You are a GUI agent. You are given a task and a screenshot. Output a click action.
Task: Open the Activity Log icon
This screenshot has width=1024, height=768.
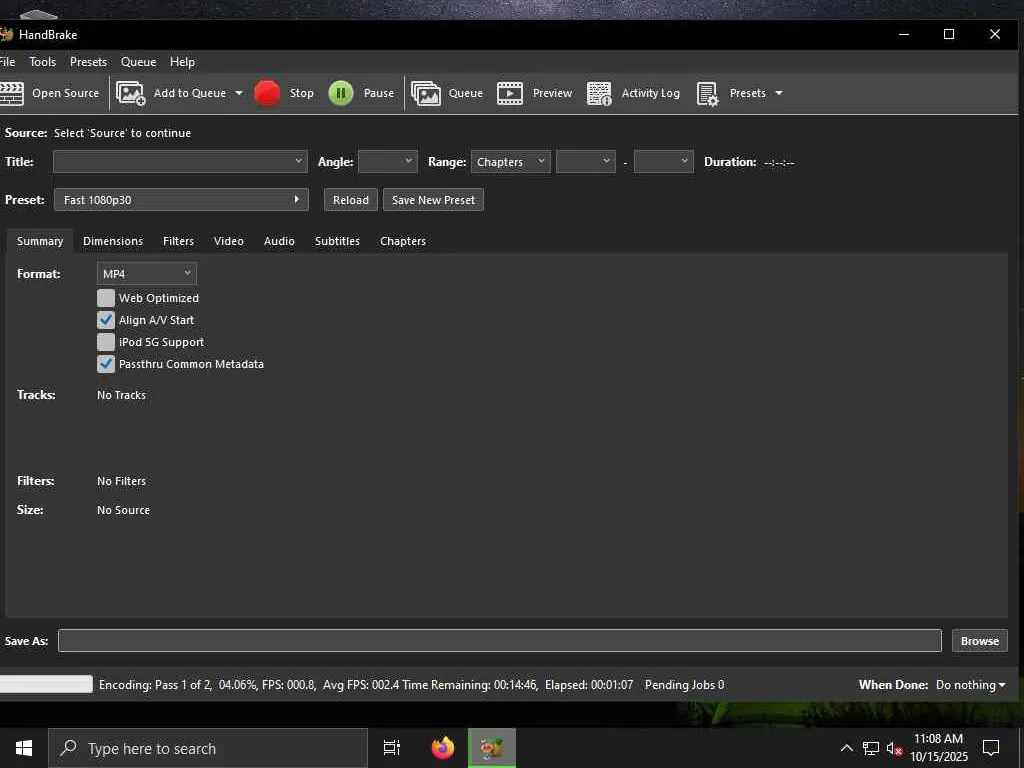click(x=599, y=93)
